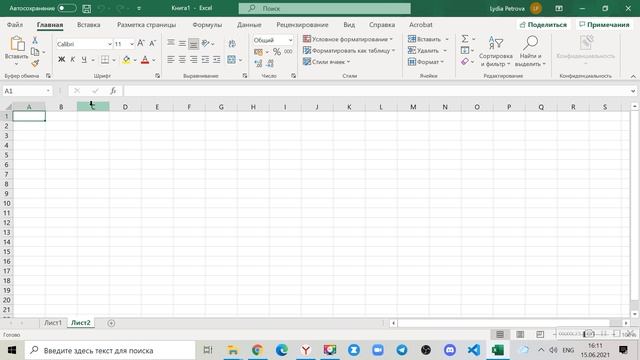640x360 pixels.
Task: Switch to Разметка страницы tab
Action: pyautogui.click(x=146, y=24)
